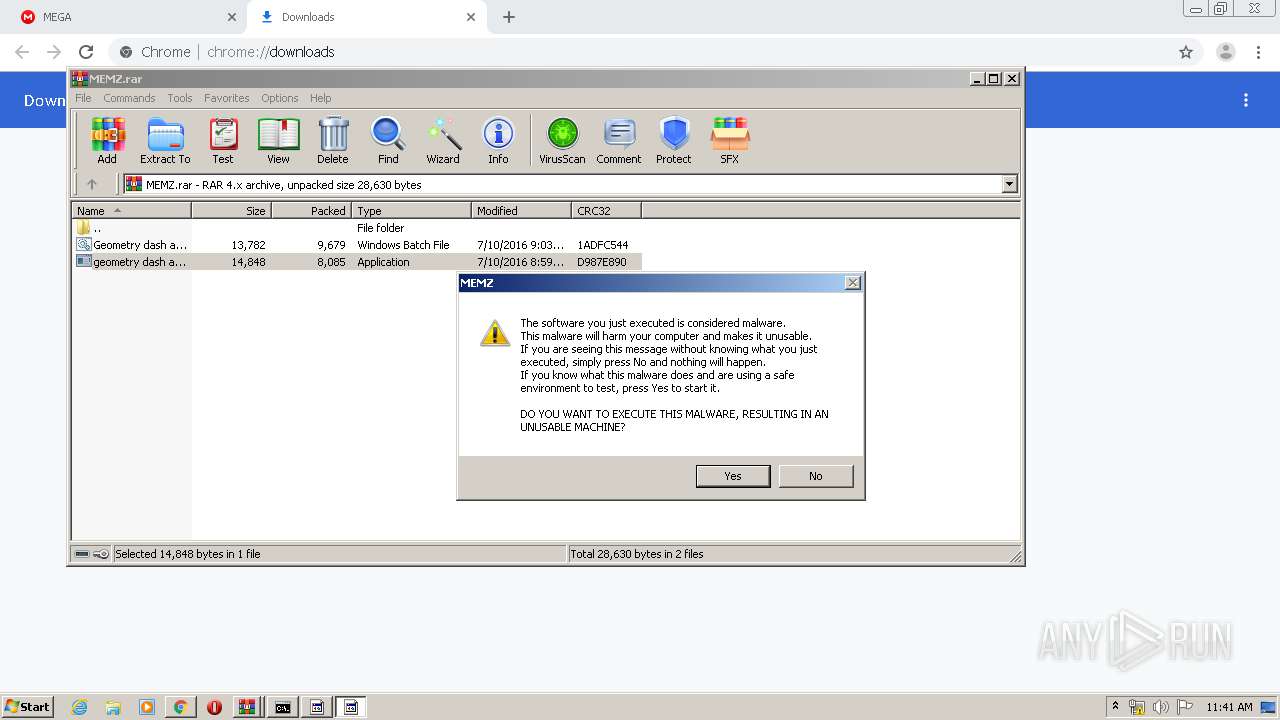Click the Chrome address bar
Viewport: 1280px width, 720px height.
pos(640,52)
